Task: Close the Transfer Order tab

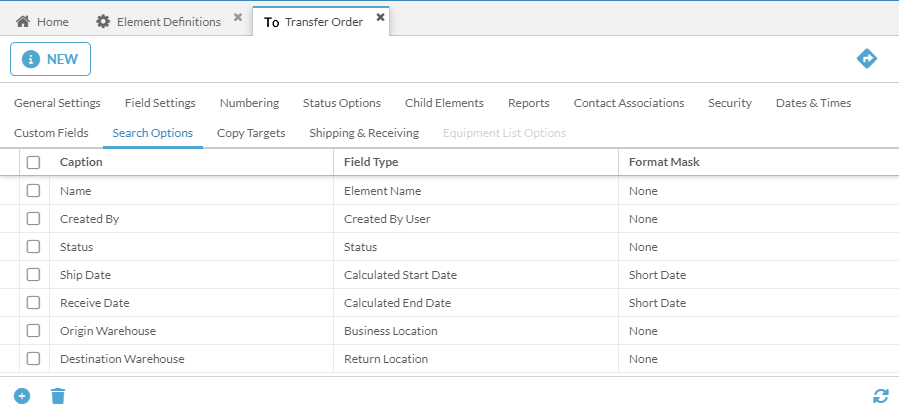Action: 380,17
